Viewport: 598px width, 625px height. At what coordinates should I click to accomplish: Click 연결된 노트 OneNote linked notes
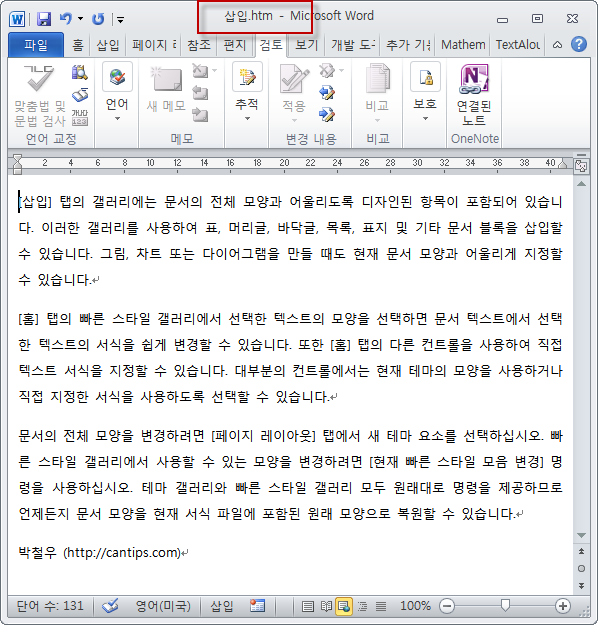tap(474, 96)
